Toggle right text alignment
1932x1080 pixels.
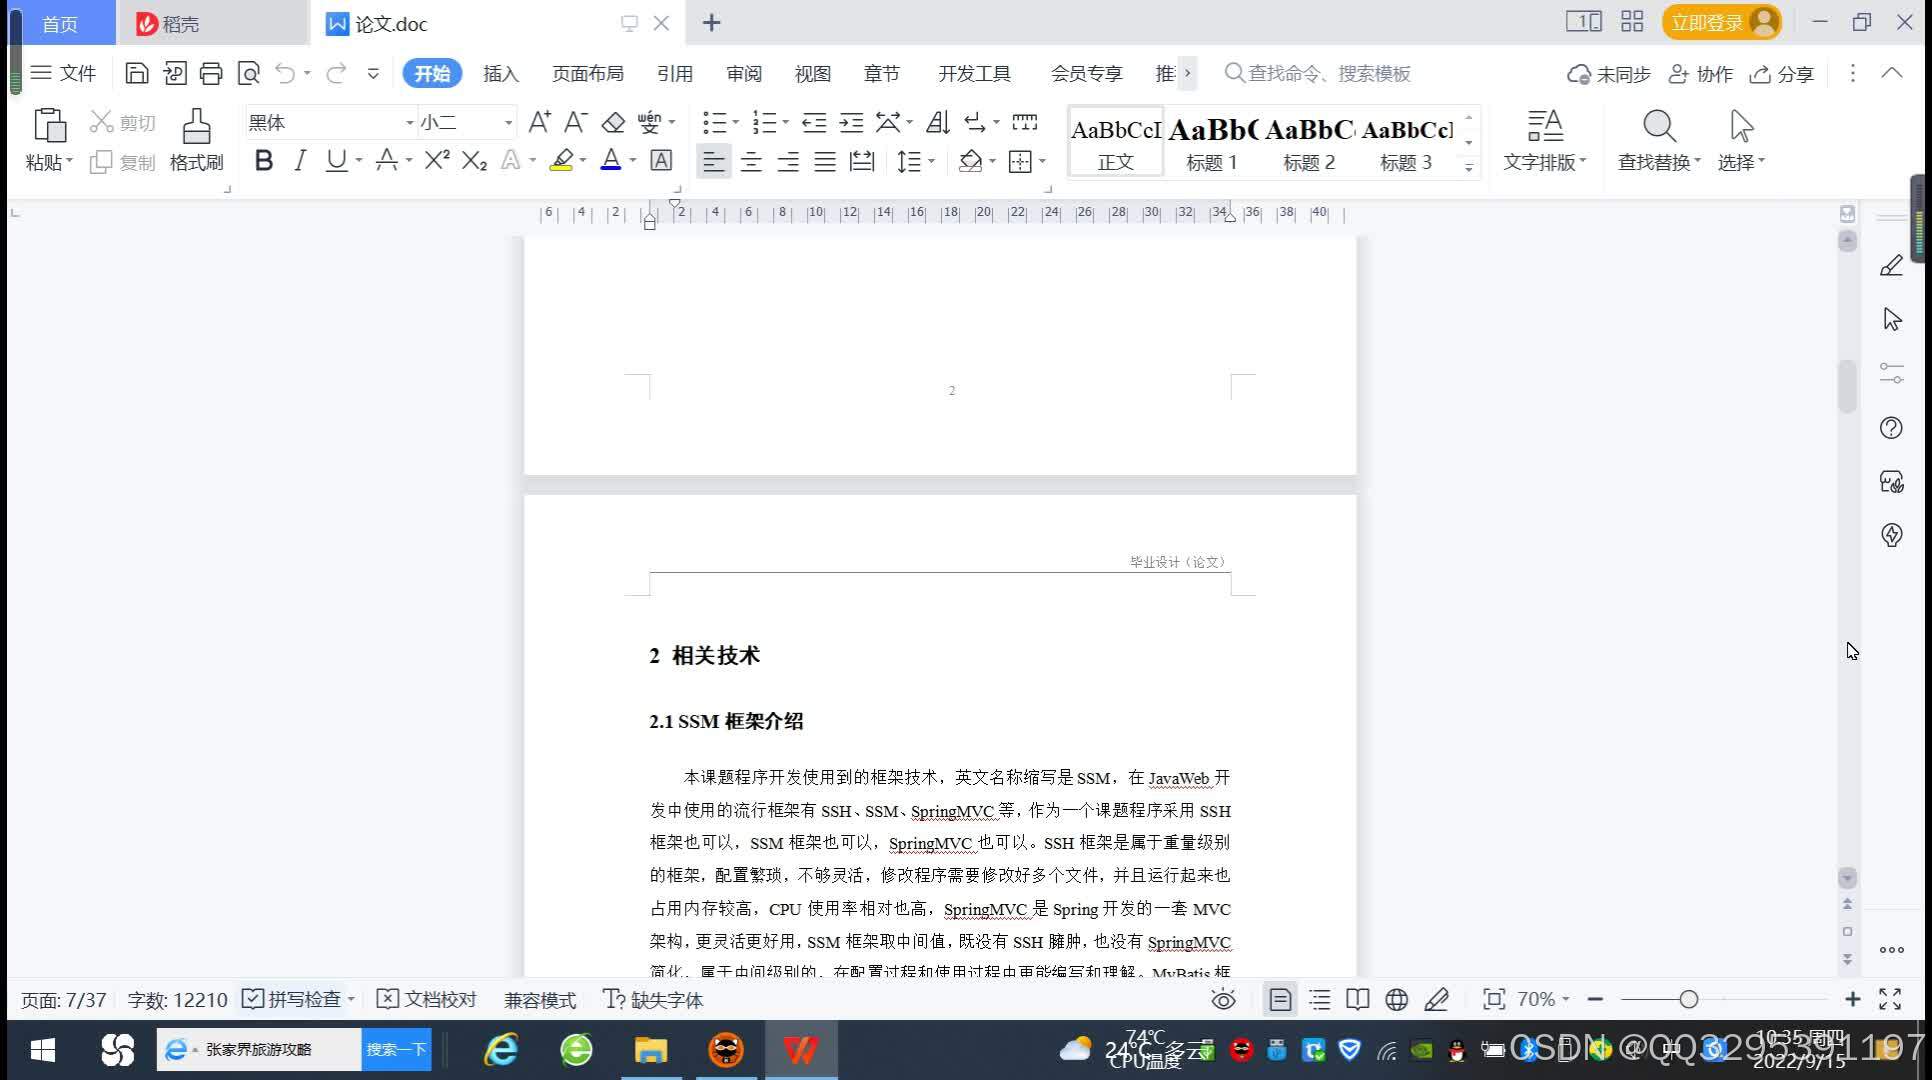(788, 161)
